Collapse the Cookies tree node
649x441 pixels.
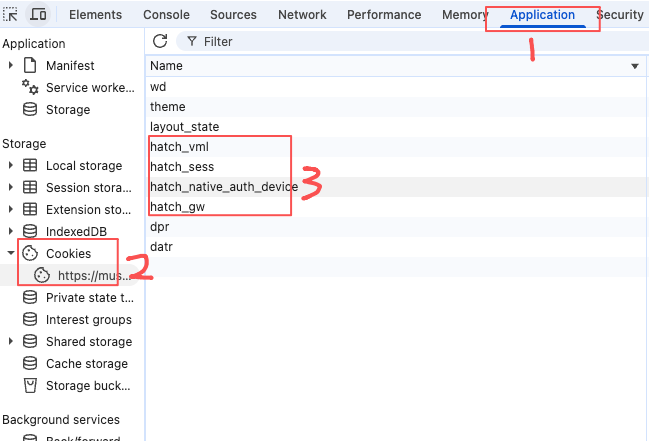11,253
